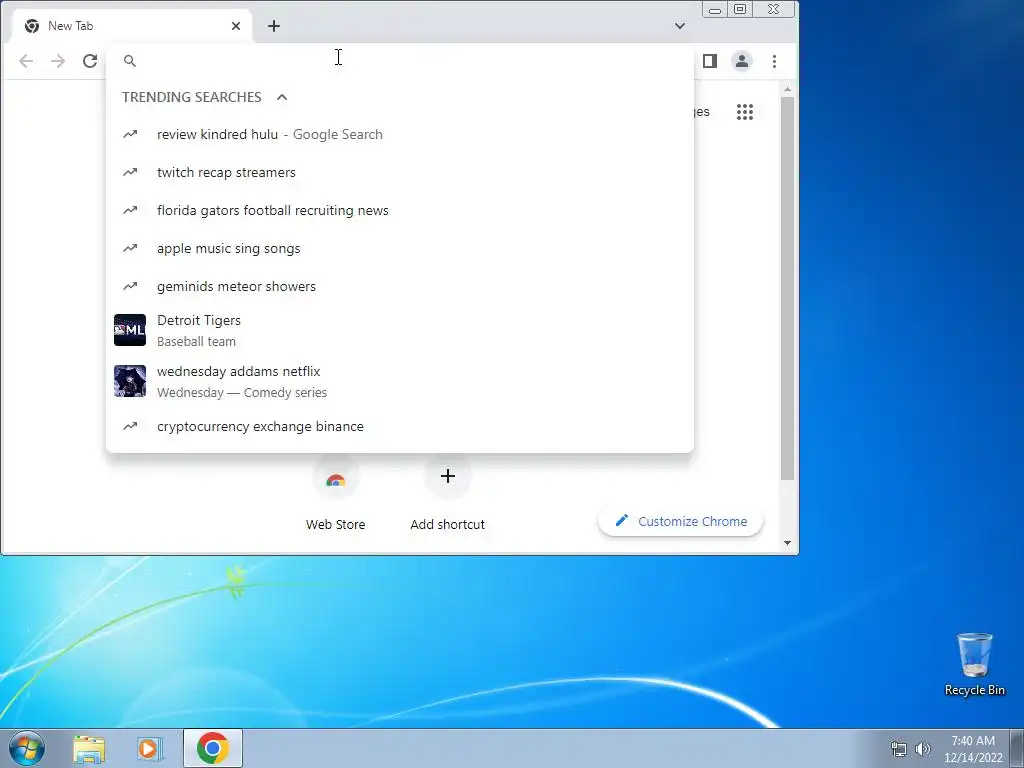Open Windows Explorer from the taskbar
Image resolution: width=1024 pixels, height=768 pixels.
tap(89, 749)
